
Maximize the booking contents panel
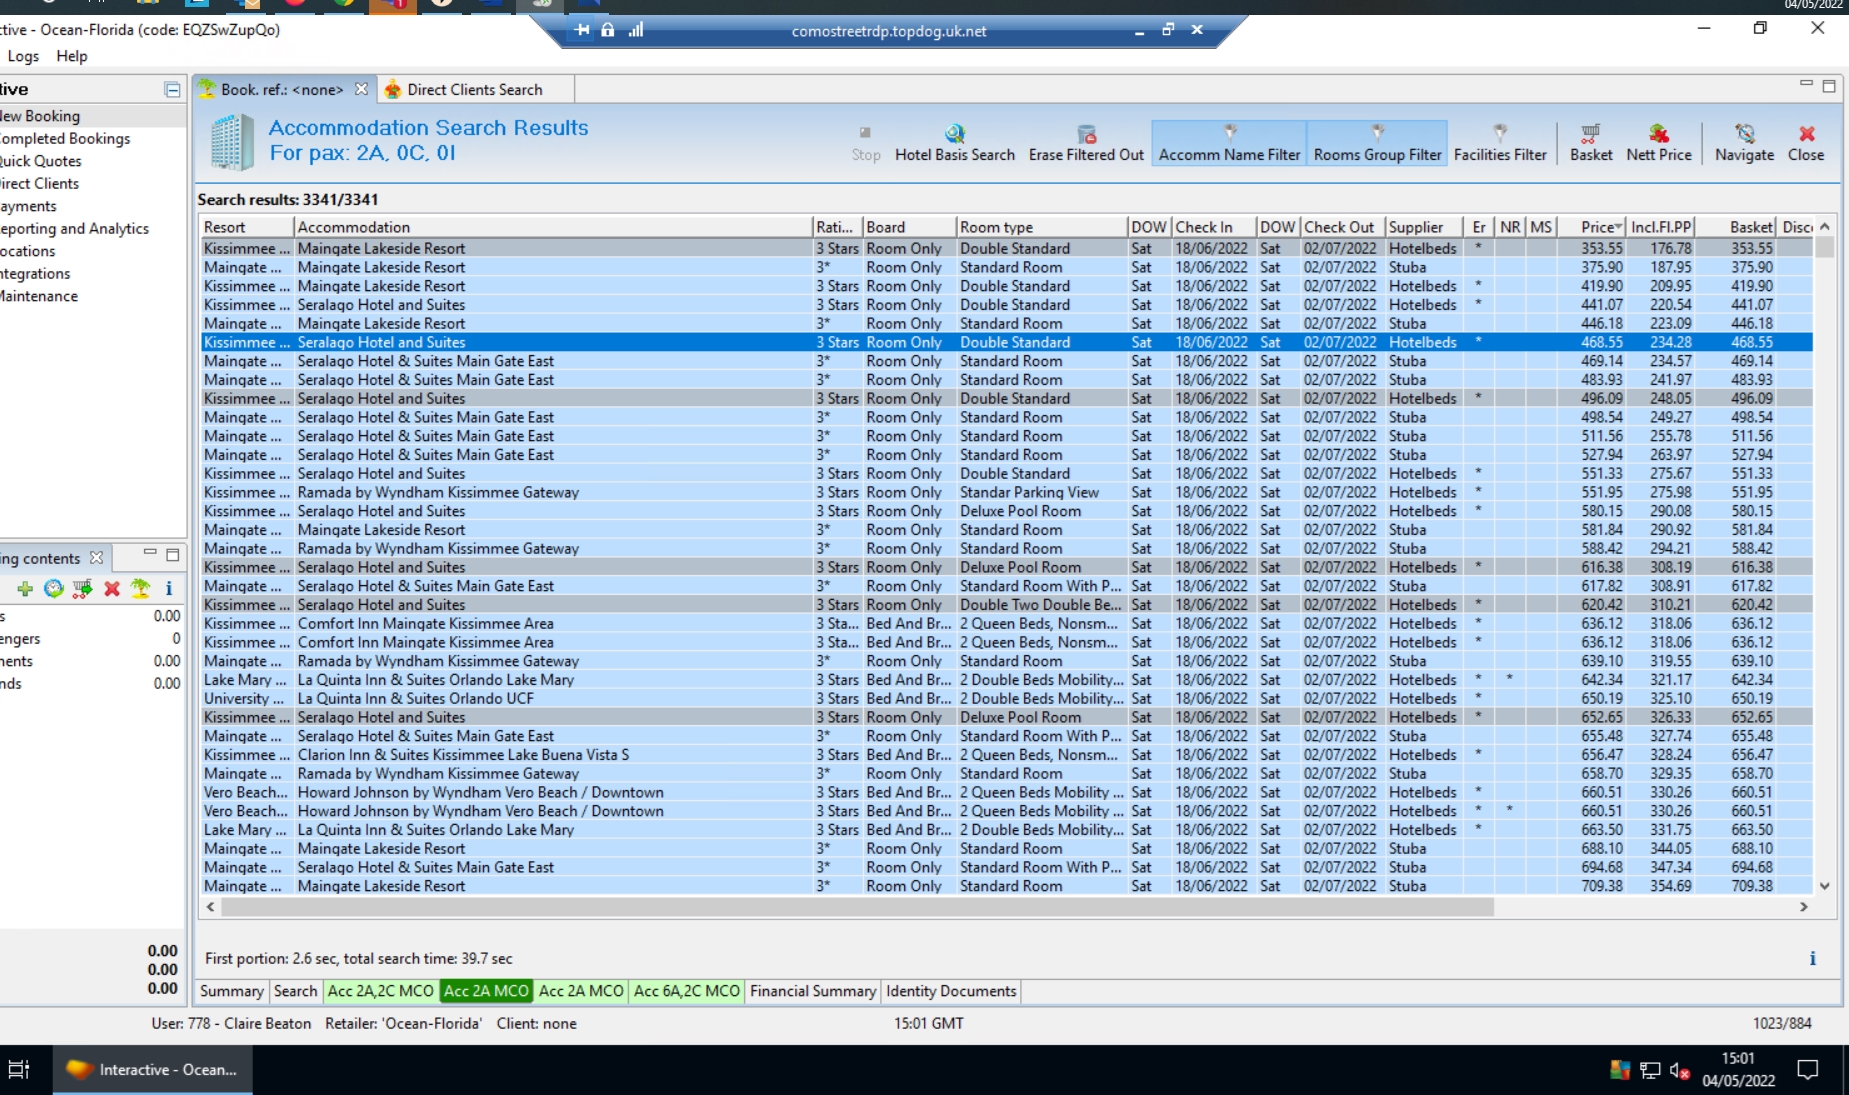tap(173, 555)
